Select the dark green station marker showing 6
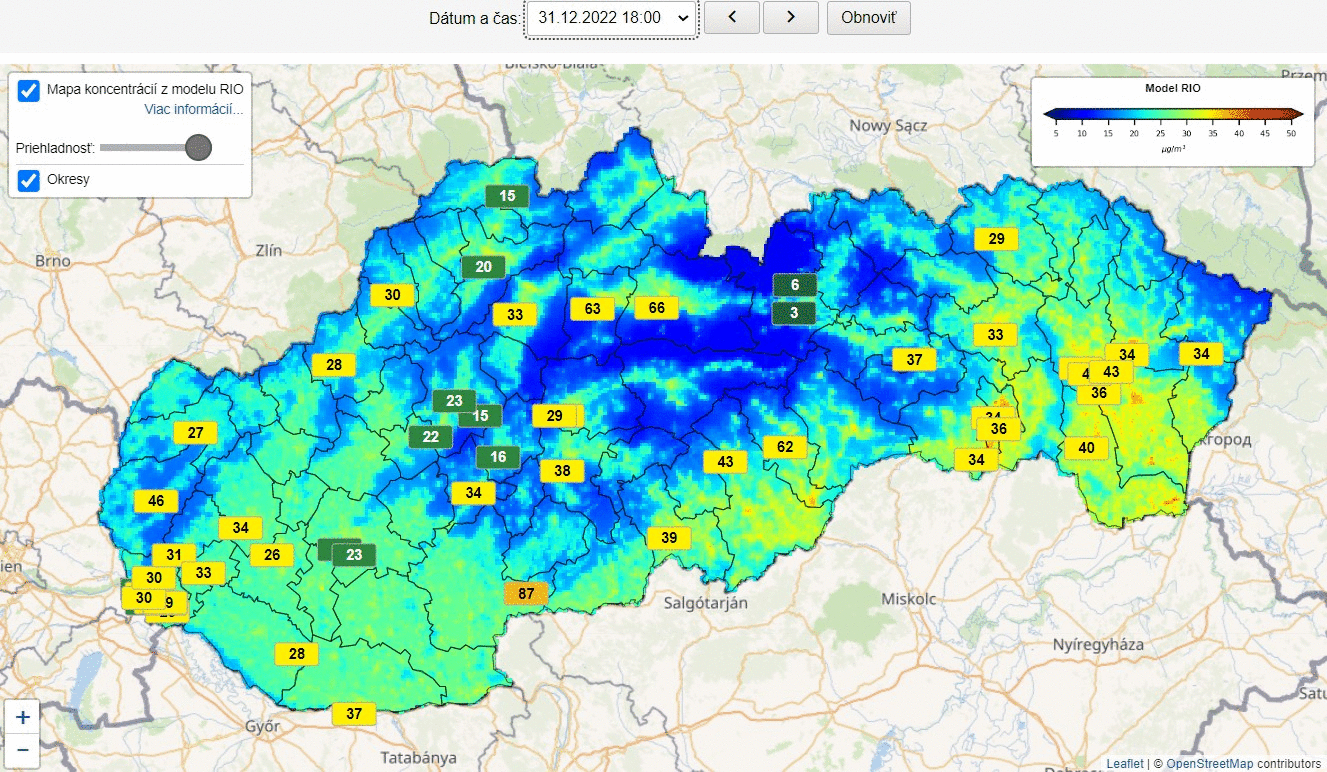Viewport: 1327px width, 772px height. pyautogui.click(x=794, y=284)
